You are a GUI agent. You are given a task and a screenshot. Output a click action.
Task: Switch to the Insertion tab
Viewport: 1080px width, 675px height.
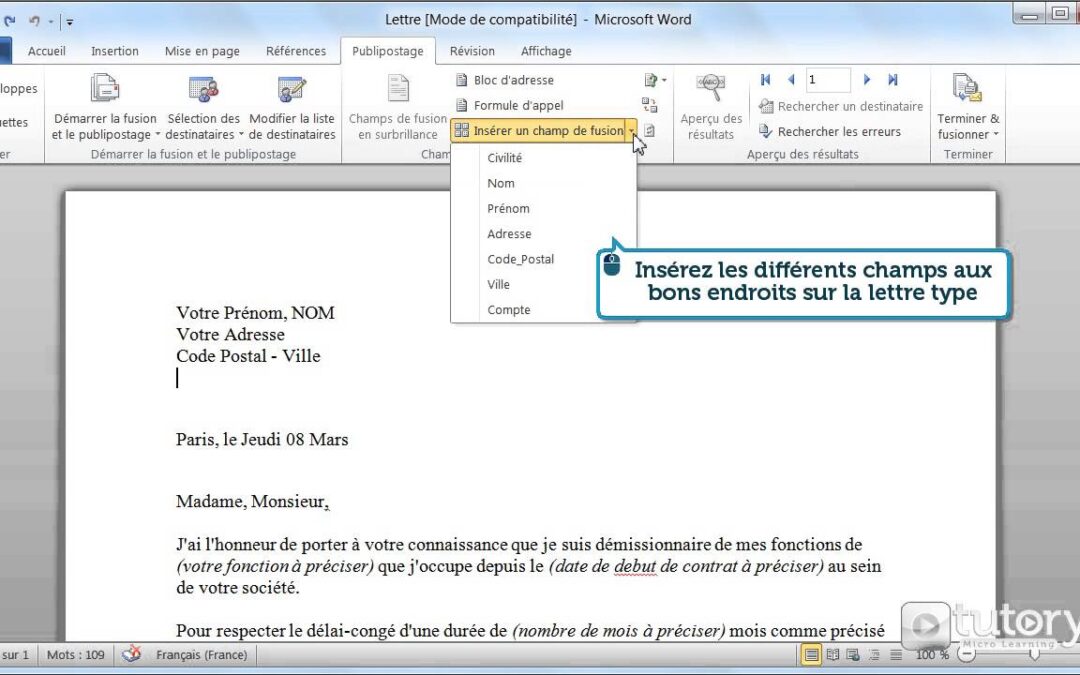point(114,51)
